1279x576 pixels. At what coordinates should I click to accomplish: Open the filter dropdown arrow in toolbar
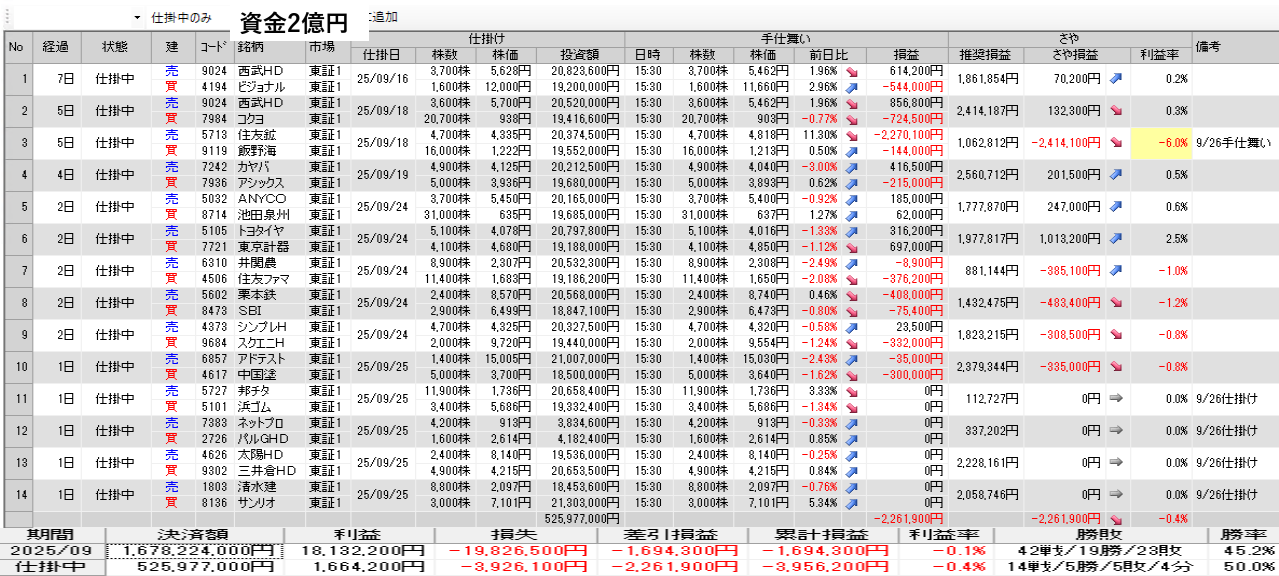click(137, 18)
